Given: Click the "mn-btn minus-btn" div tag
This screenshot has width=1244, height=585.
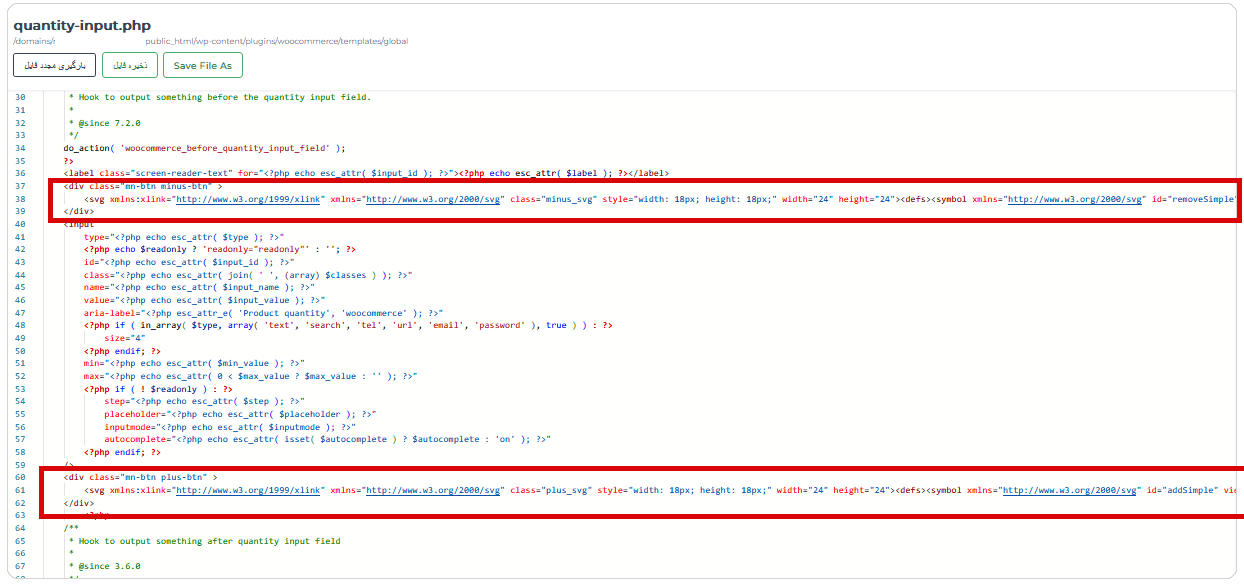Looking at the screenshot, I should pyautogui.click(x=142, y=186).
